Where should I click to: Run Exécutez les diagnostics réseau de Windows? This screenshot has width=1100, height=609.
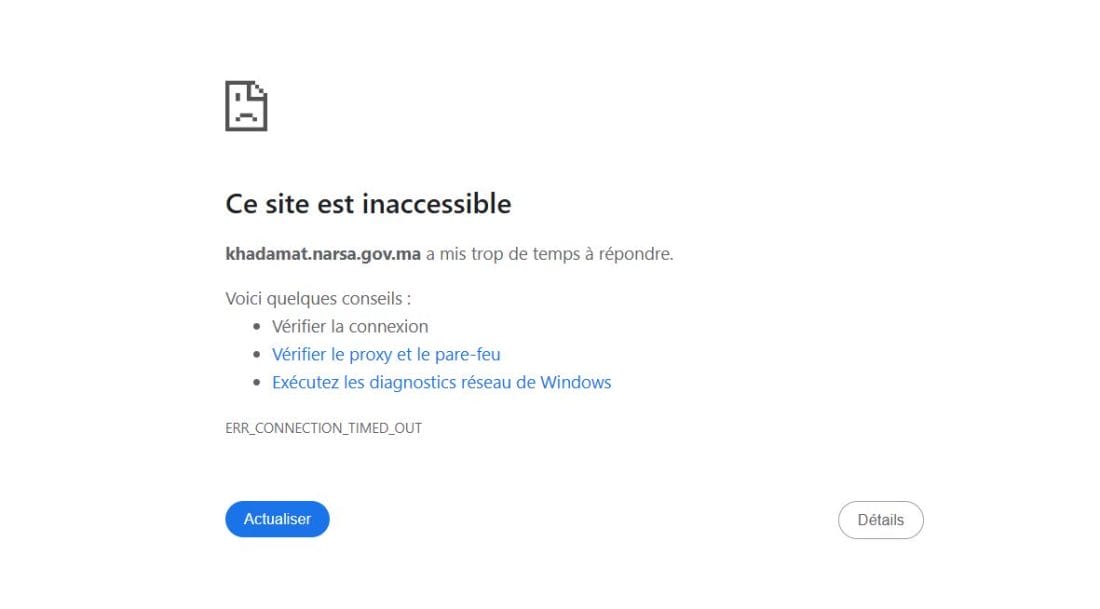tap(441, 382)
